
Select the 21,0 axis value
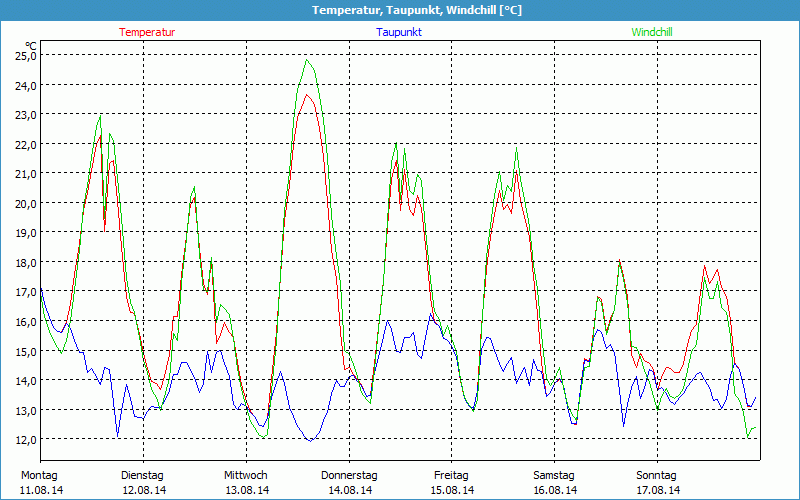click(26, 174)
